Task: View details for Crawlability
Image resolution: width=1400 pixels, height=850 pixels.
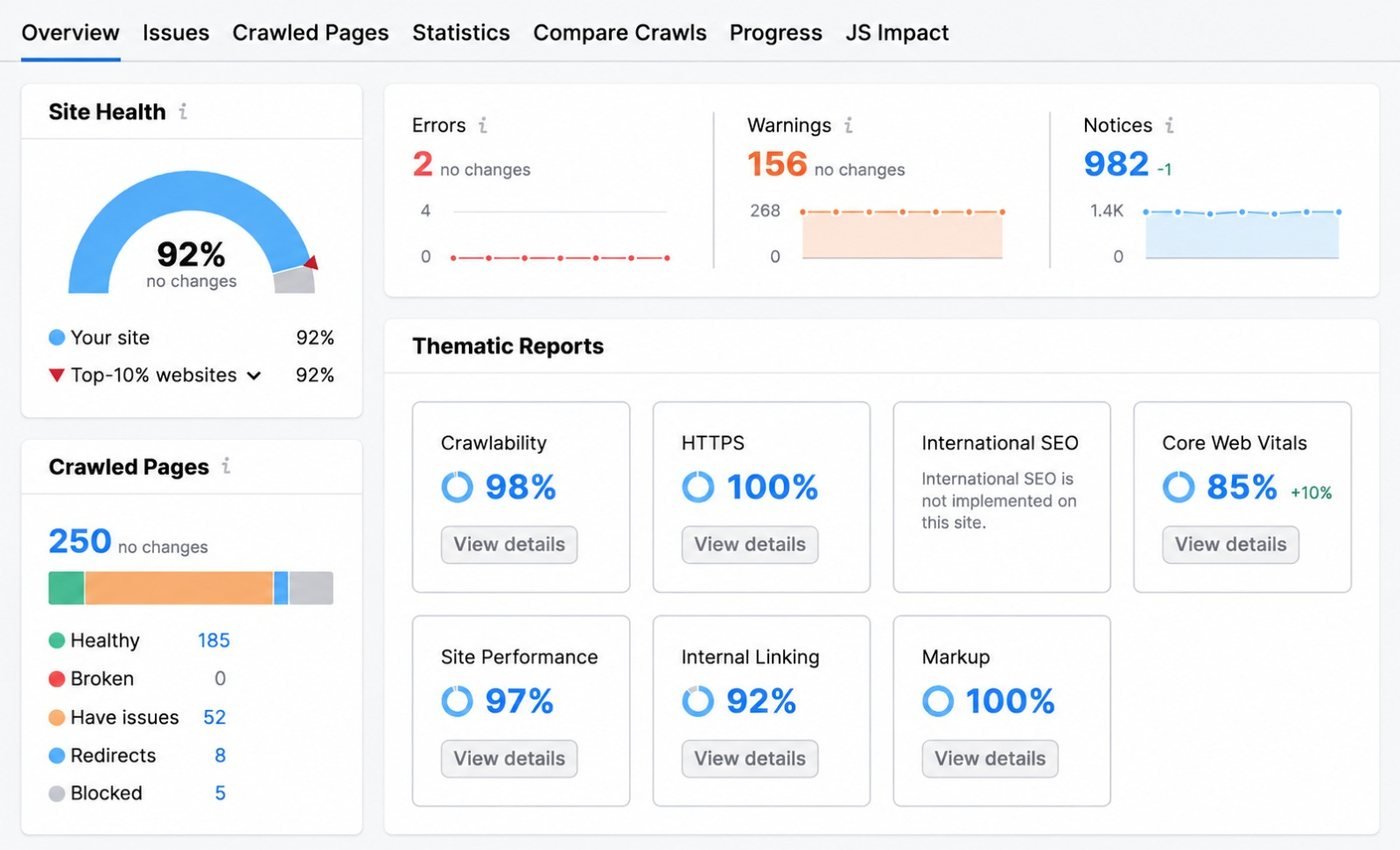Action: tap(509, 544)
